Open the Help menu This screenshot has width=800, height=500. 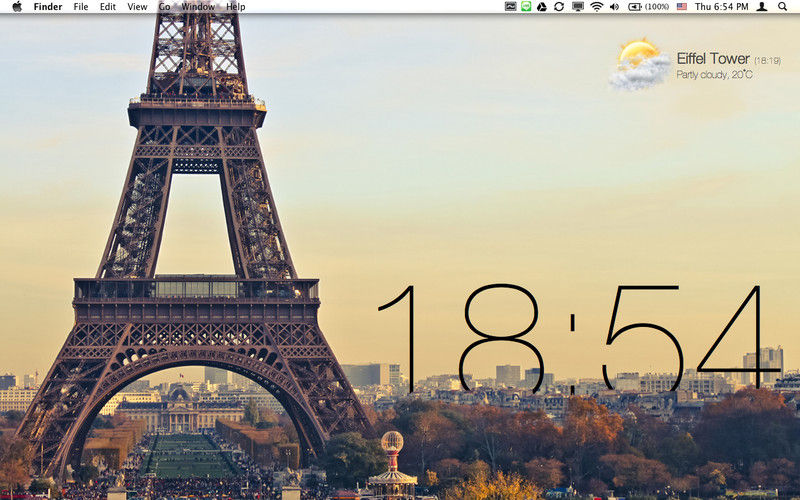[x=235, y=7]
